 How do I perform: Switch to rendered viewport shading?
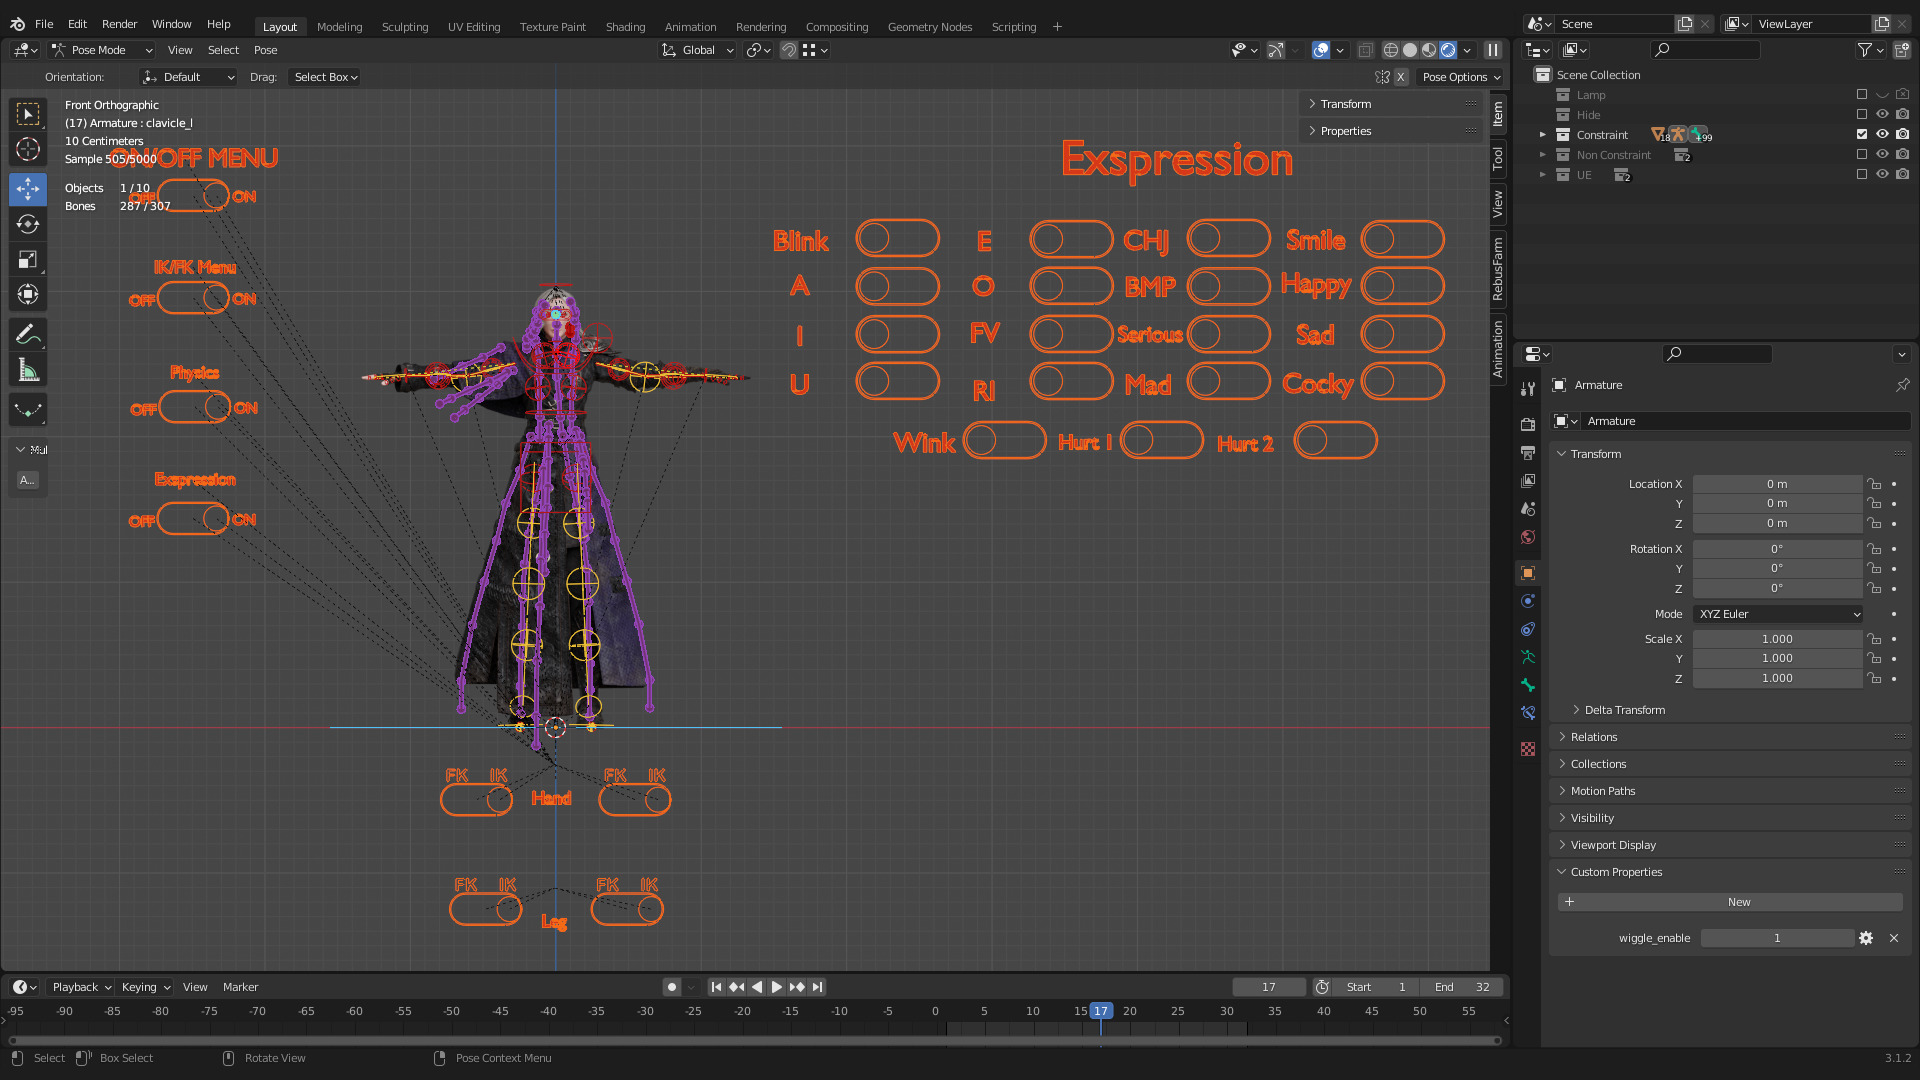(x=1448, y=50)
